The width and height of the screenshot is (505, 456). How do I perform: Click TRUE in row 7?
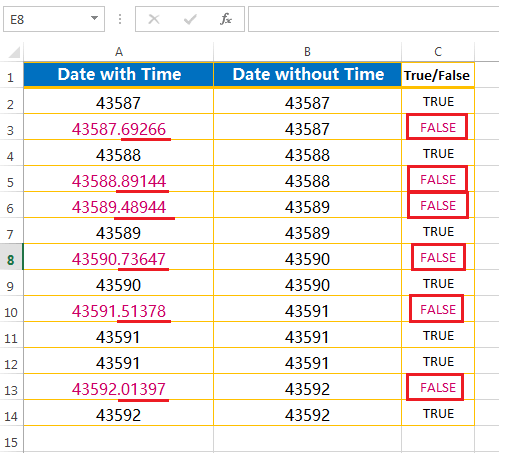click(x=439, y=231)
